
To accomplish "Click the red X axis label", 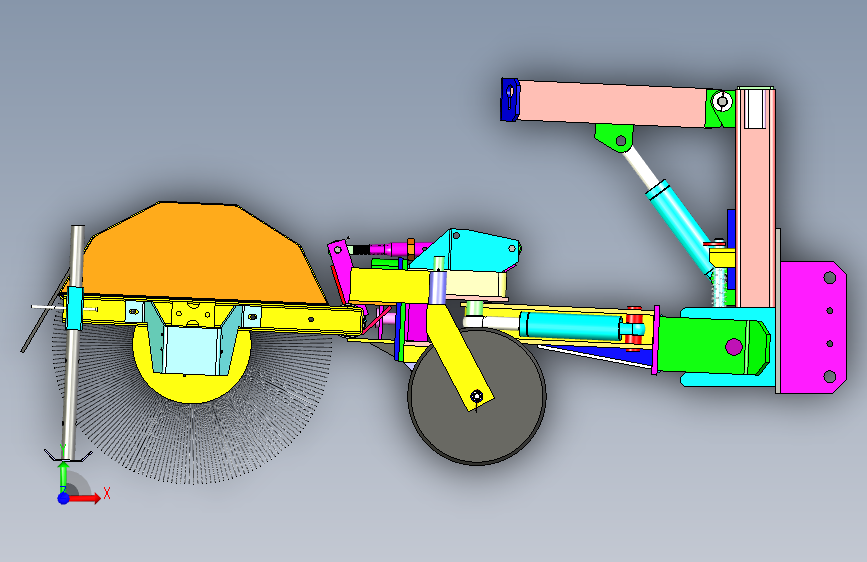I will (107, 493).
